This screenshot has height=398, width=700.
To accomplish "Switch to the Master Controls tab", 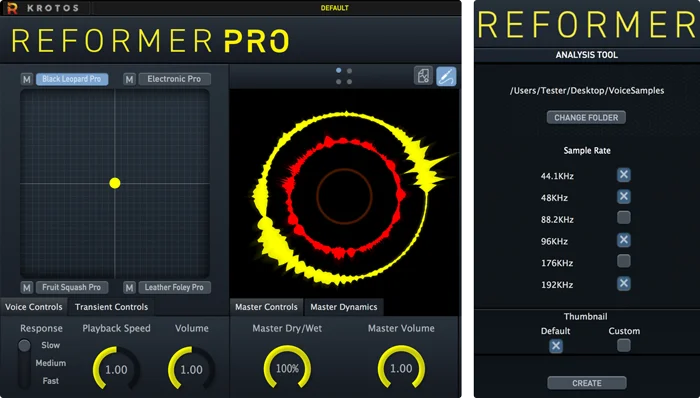I will [267, 307].
